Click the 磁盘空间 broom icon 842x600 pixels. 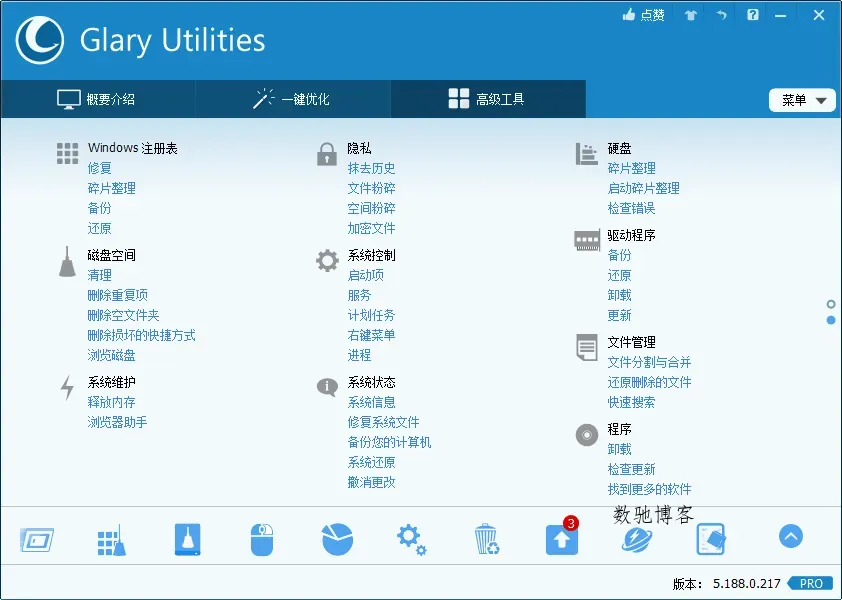pyautogui.click(x=67, y=262)
